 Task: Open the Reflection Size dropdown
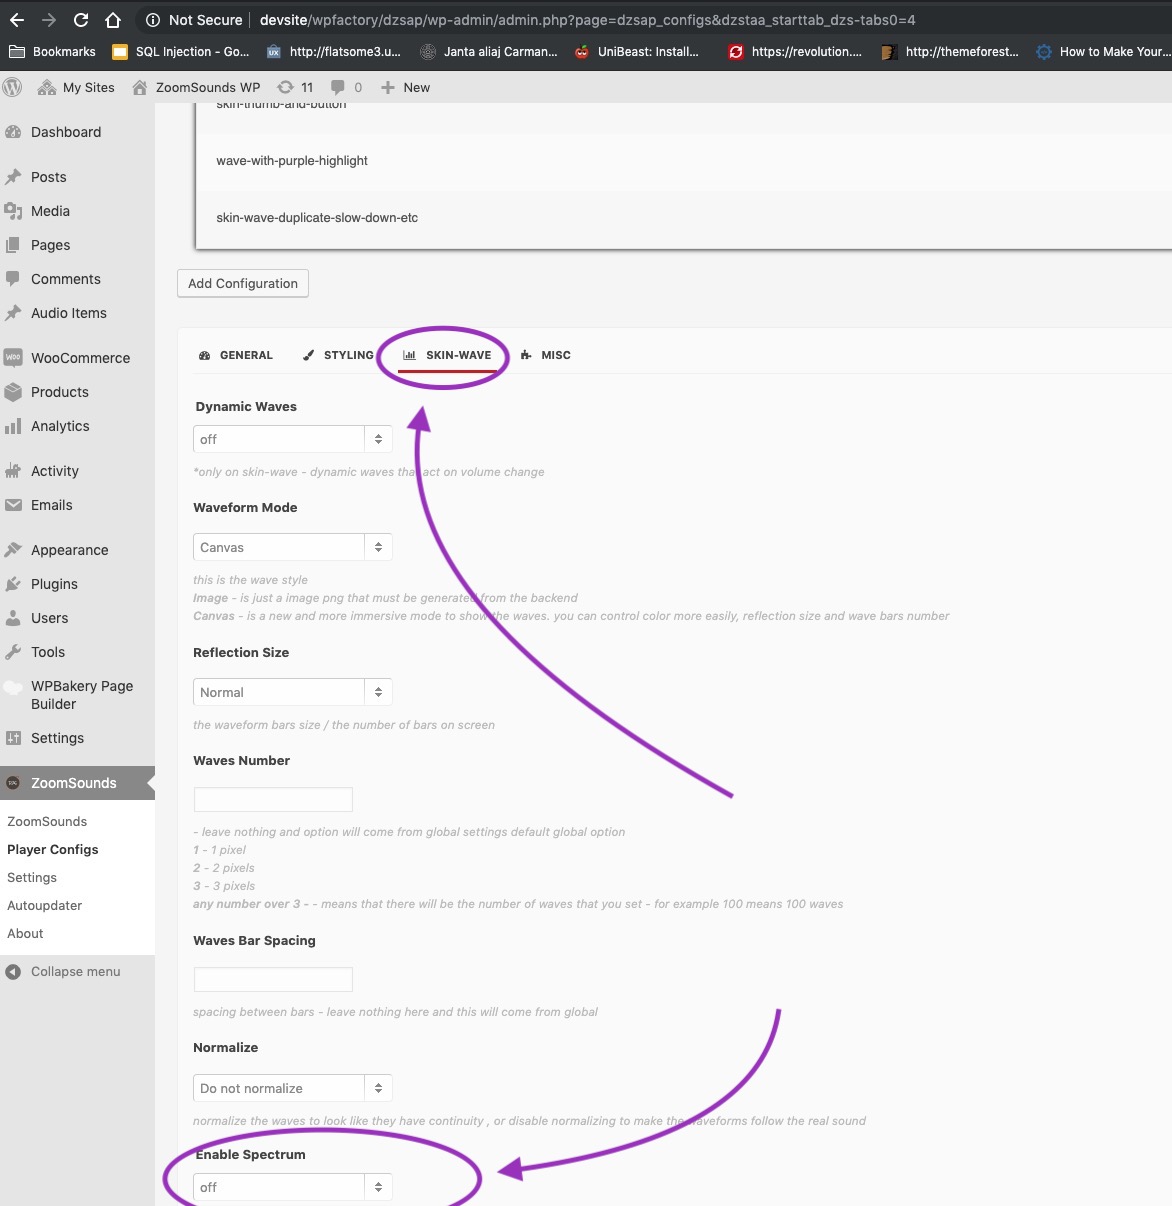pos(292,692)
